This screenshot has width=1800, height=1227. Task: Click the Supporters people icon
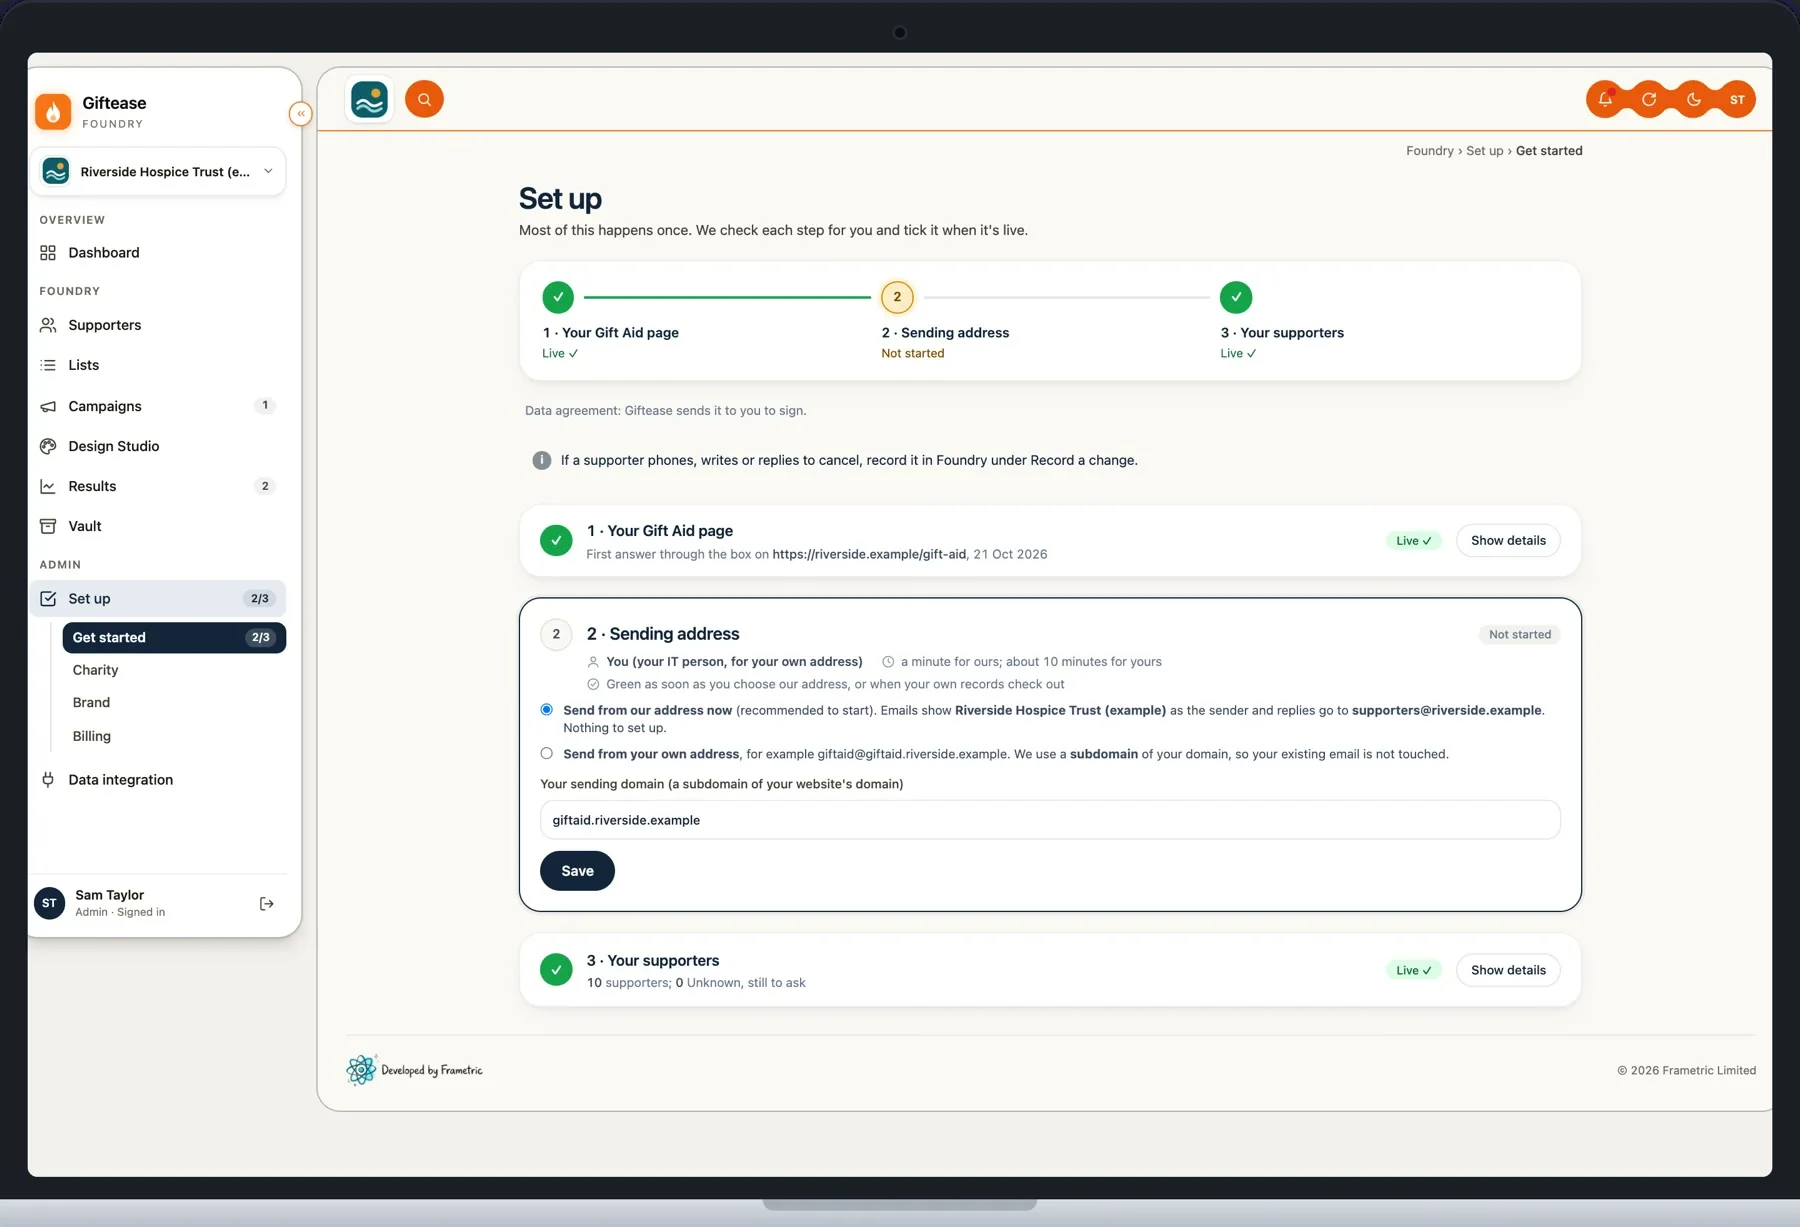(x=48, y=325)
